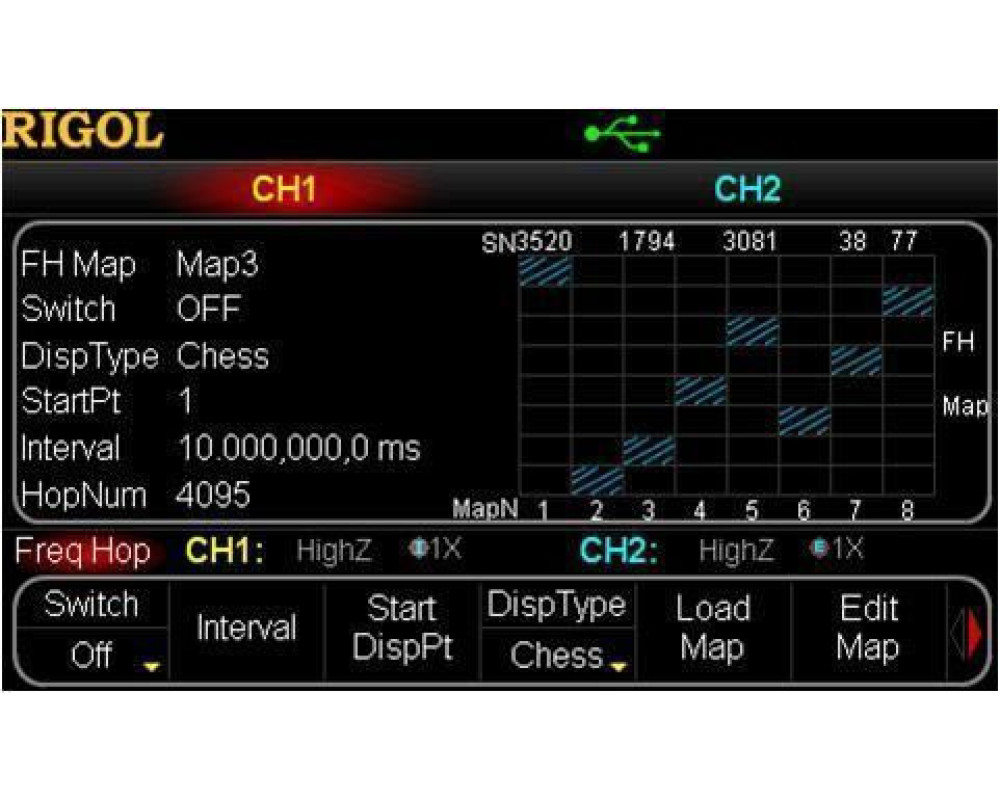The width and height of the screenshot is (1000, 800).
Task: Click the RIGOL logo
Action: click(x=82, y=132)
